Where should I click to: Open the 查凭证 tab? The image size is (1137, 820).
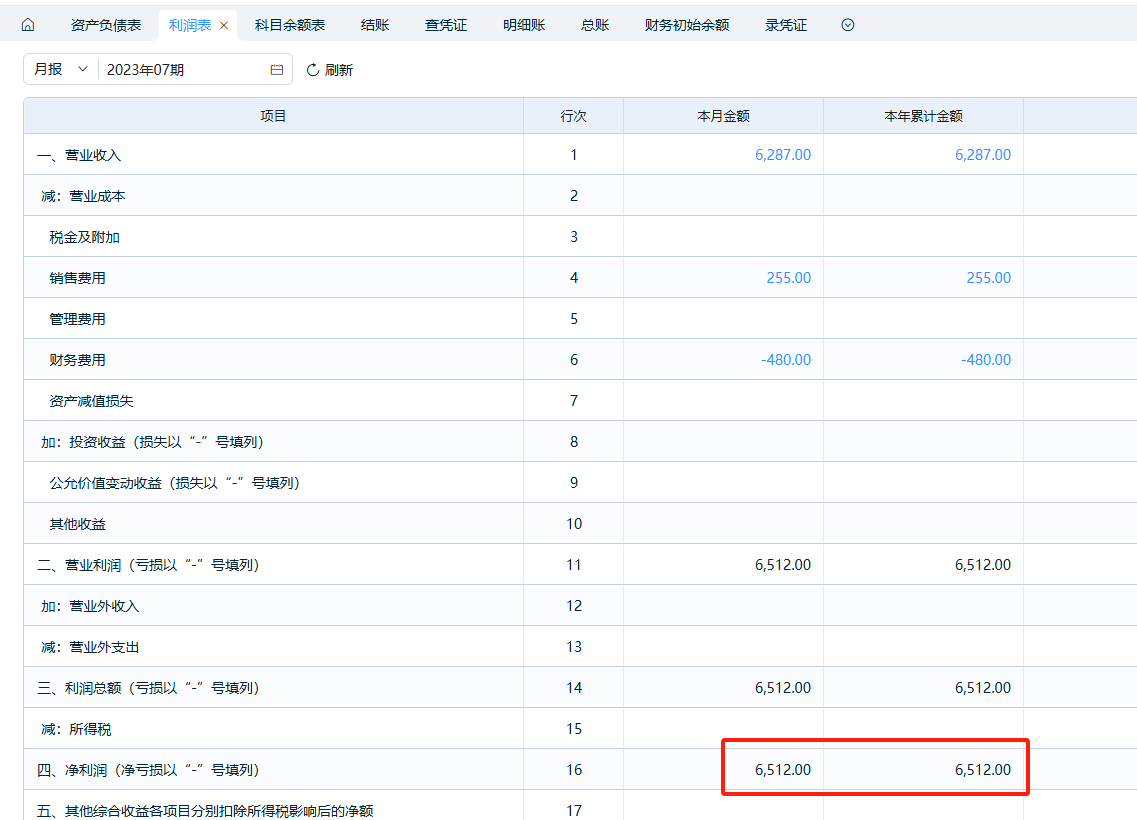click(446, 25)
